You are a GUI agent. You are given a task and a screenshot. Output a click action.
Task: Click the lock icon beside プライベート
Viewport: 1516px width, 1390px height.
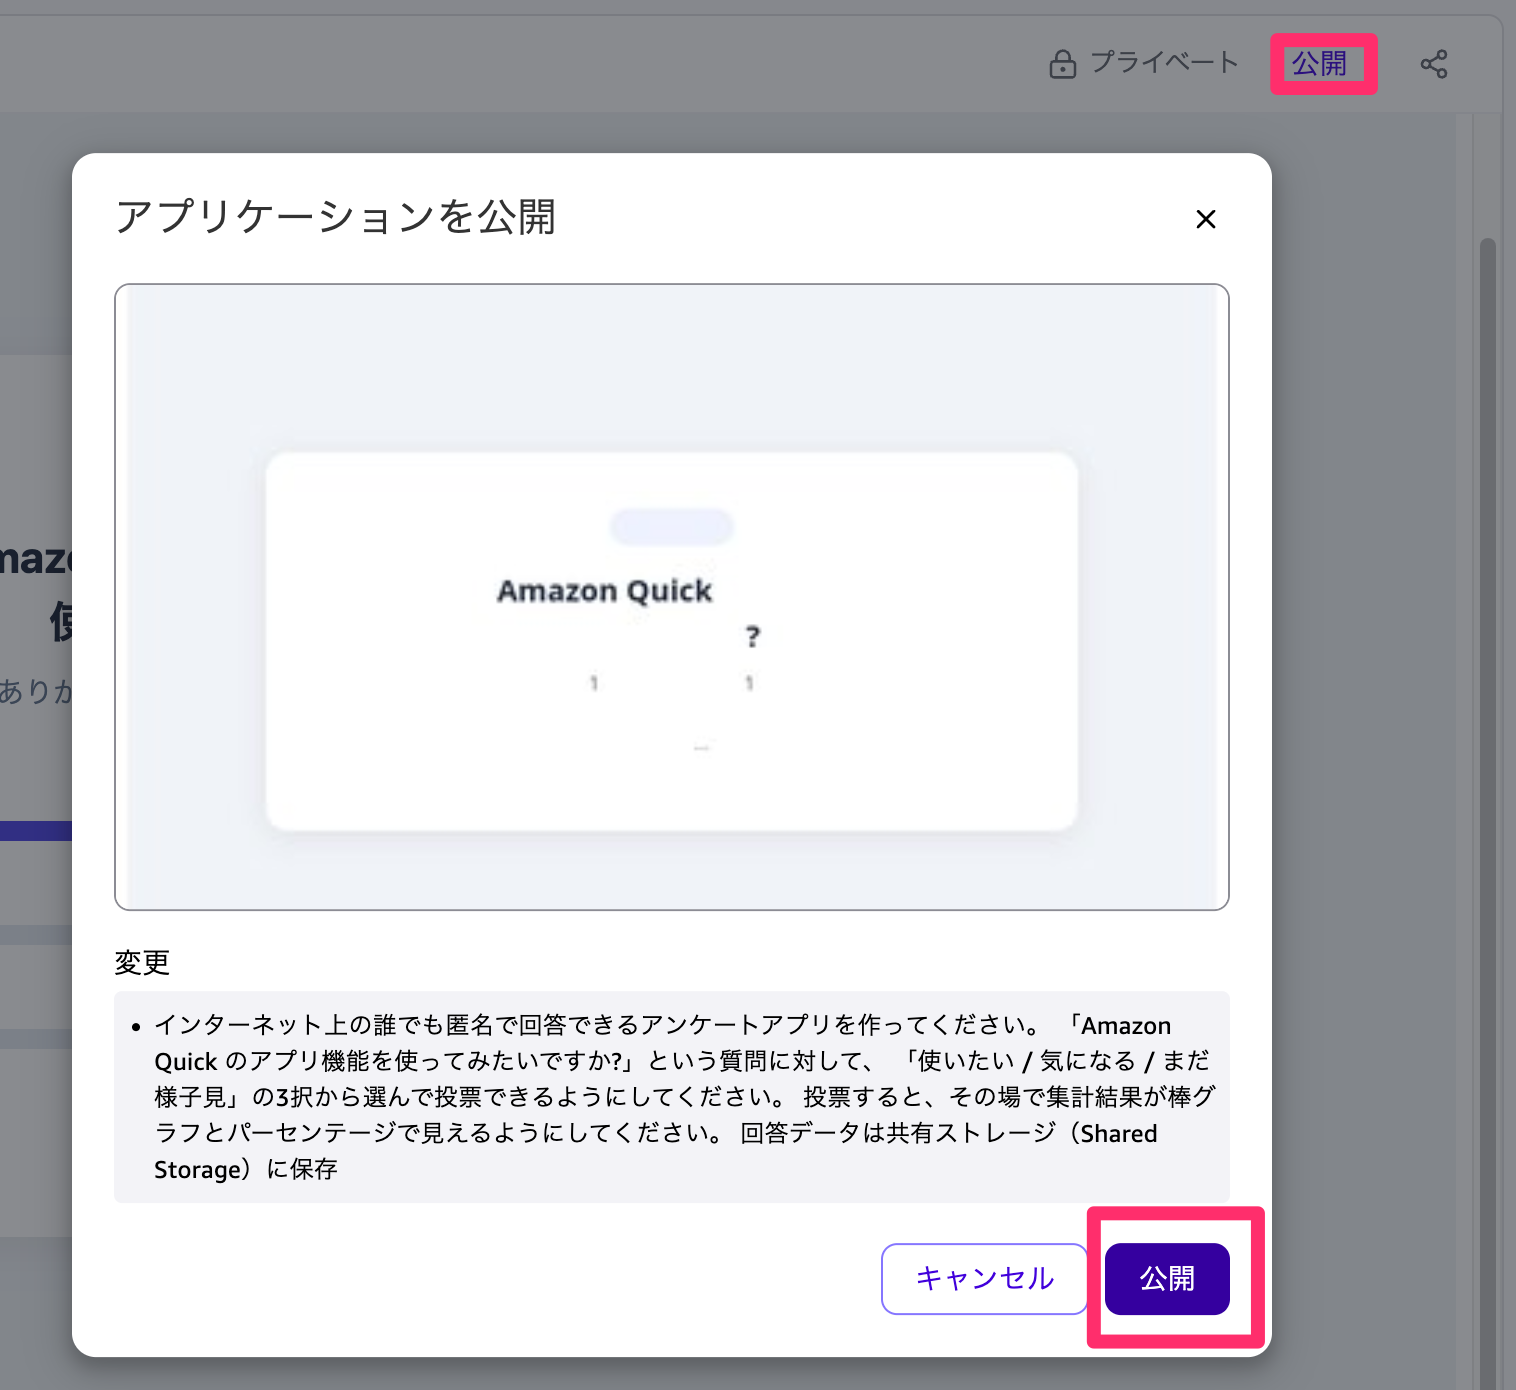(x=1063, y=64)
